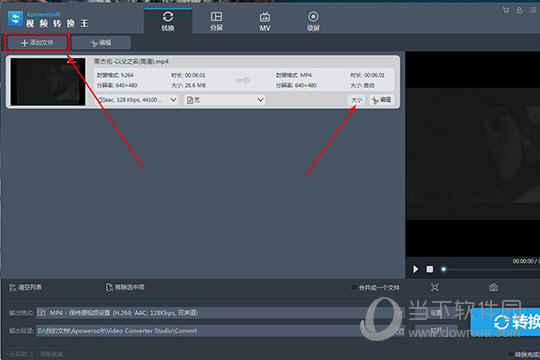Stop the preview playback
The width and height of the screenshot is (540, 360).
(x=429, y=269)
